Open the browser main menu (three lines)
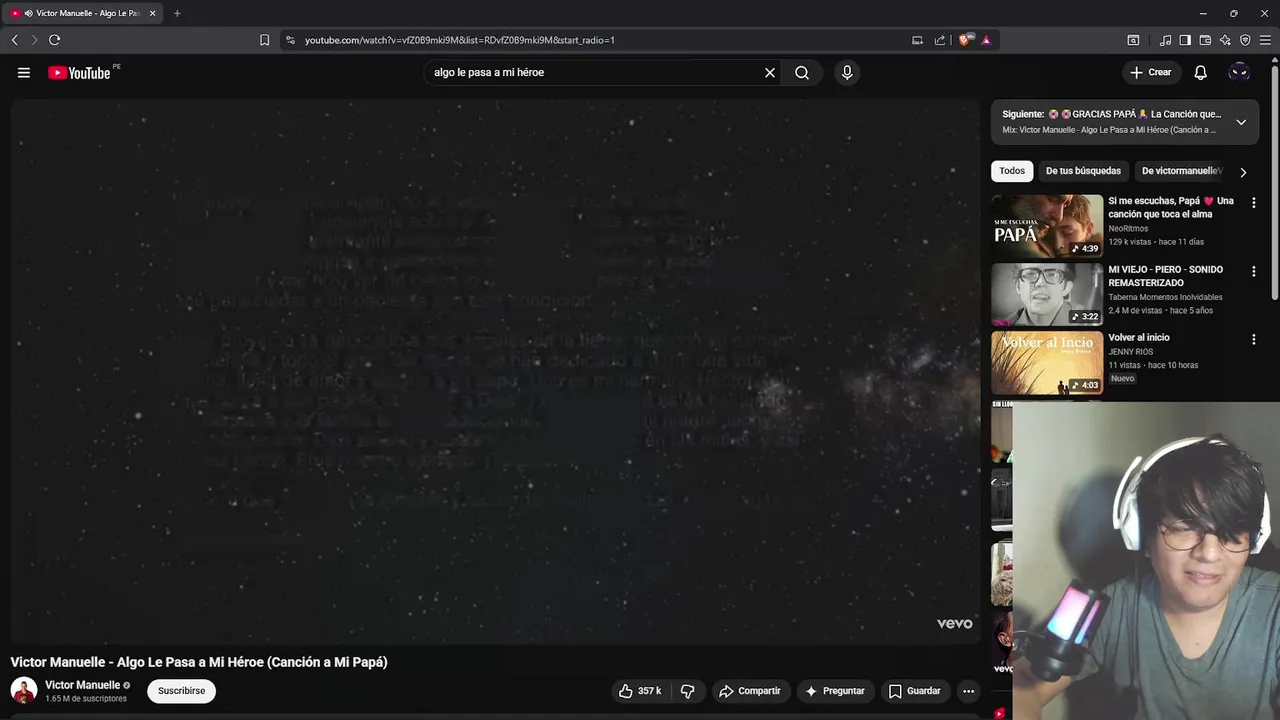Viewport: 1280px width, 720px height. point(1265,40)
